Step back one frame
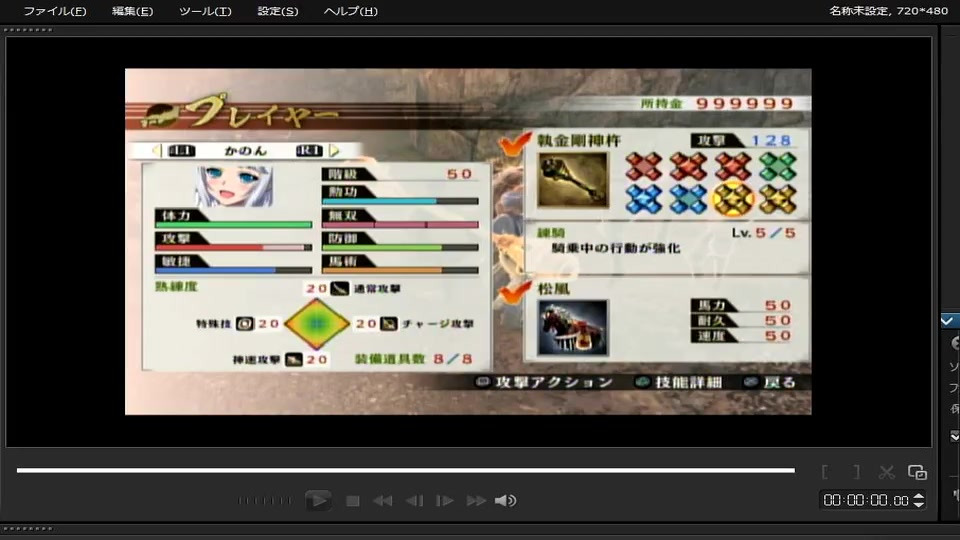This screenshot has height=540, width=960. click(x=414, y=501)
